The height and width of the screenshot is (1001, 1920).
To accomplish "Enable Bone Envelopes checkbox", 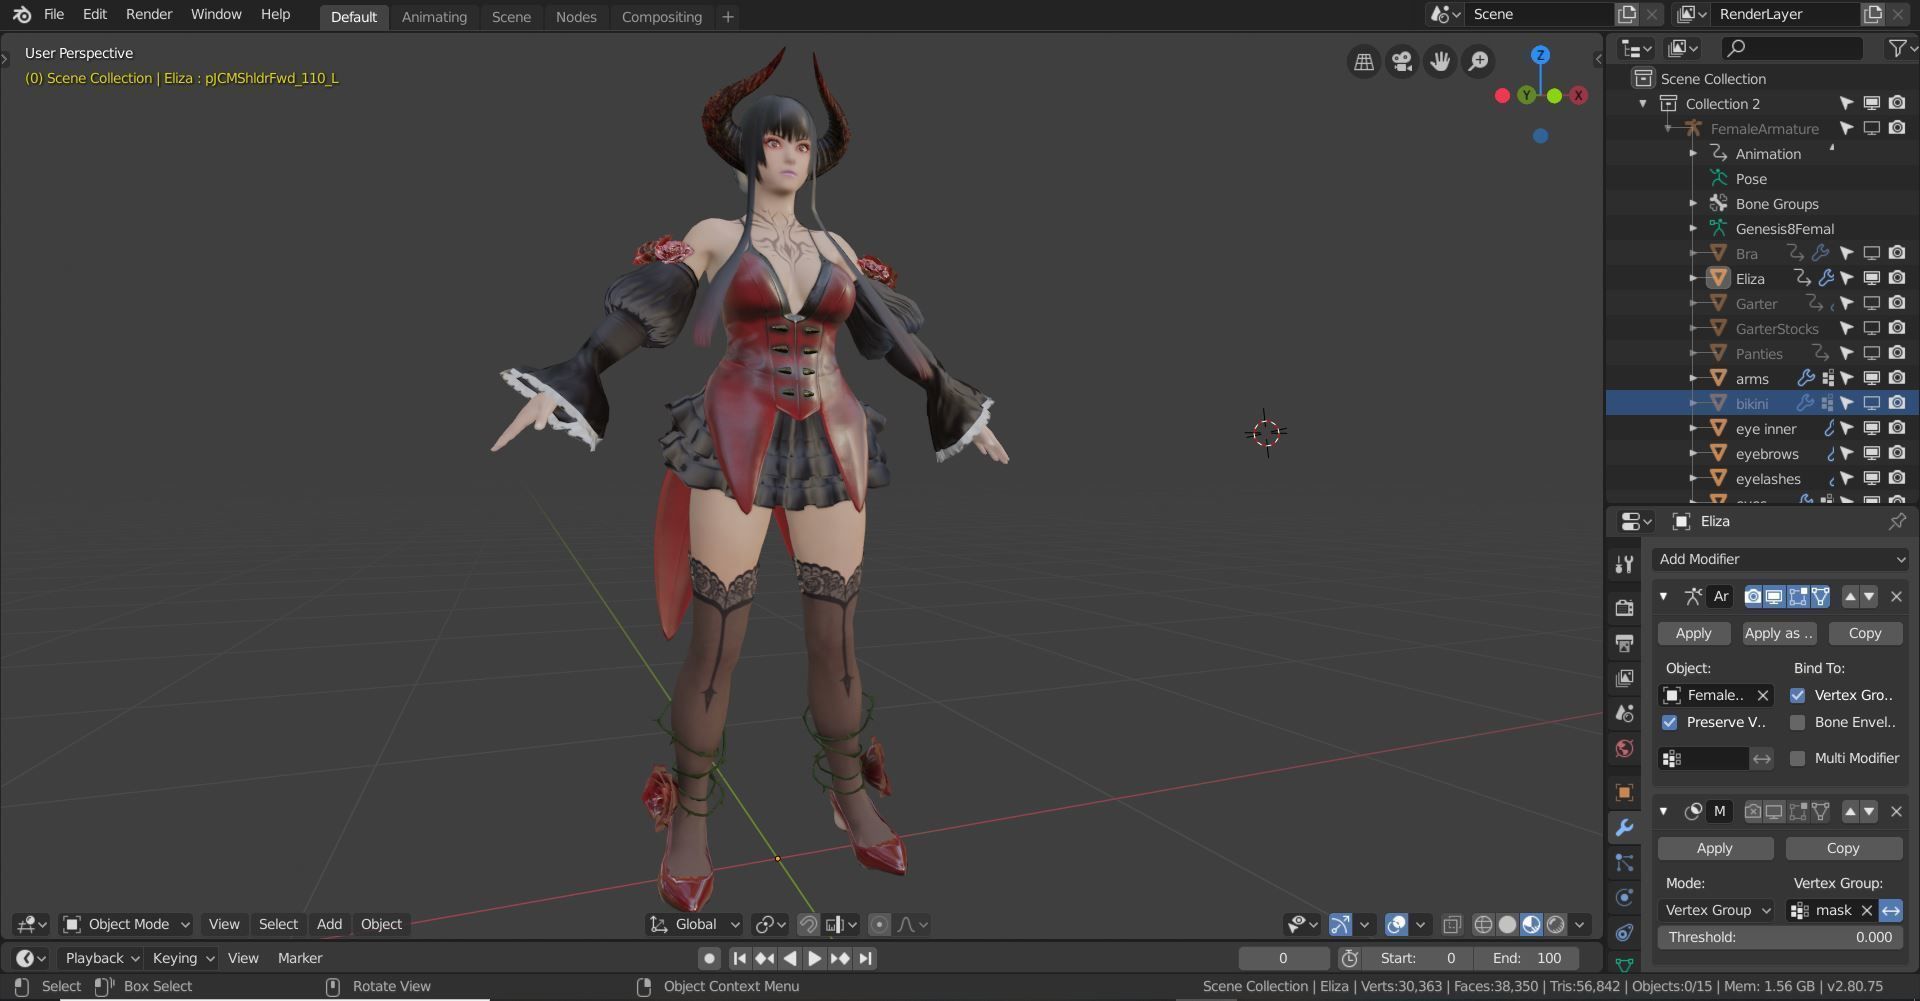I will (1798, 722).
